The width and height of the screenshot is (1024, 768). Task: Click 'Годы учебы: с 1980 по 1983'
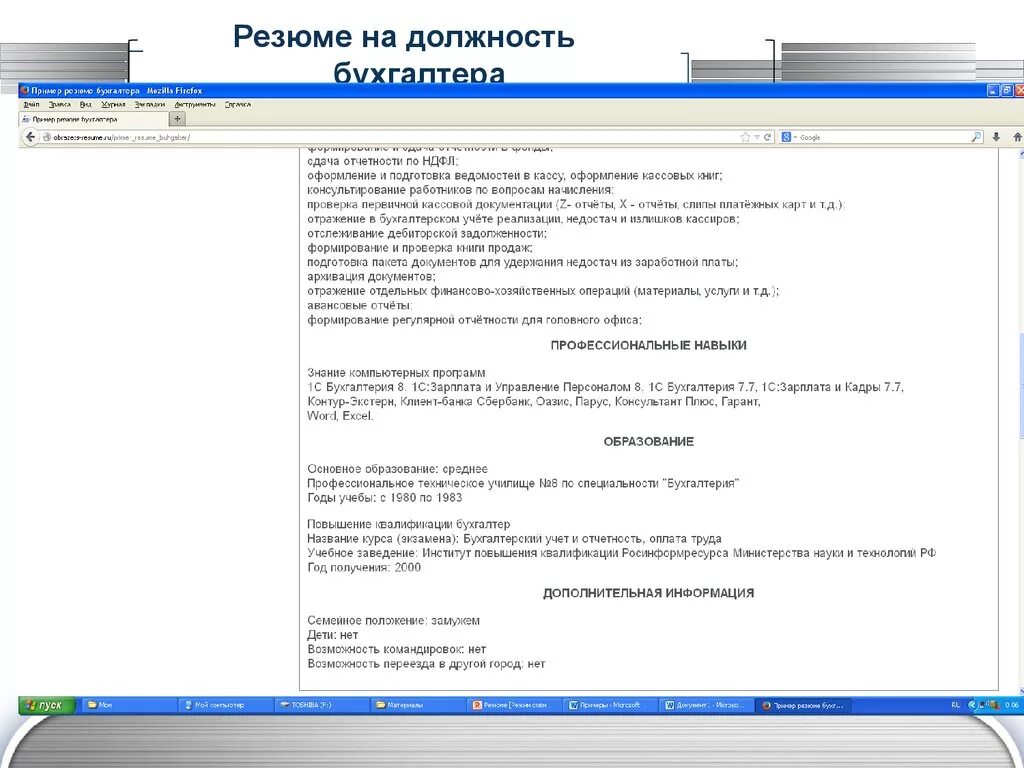coord(385,498)
